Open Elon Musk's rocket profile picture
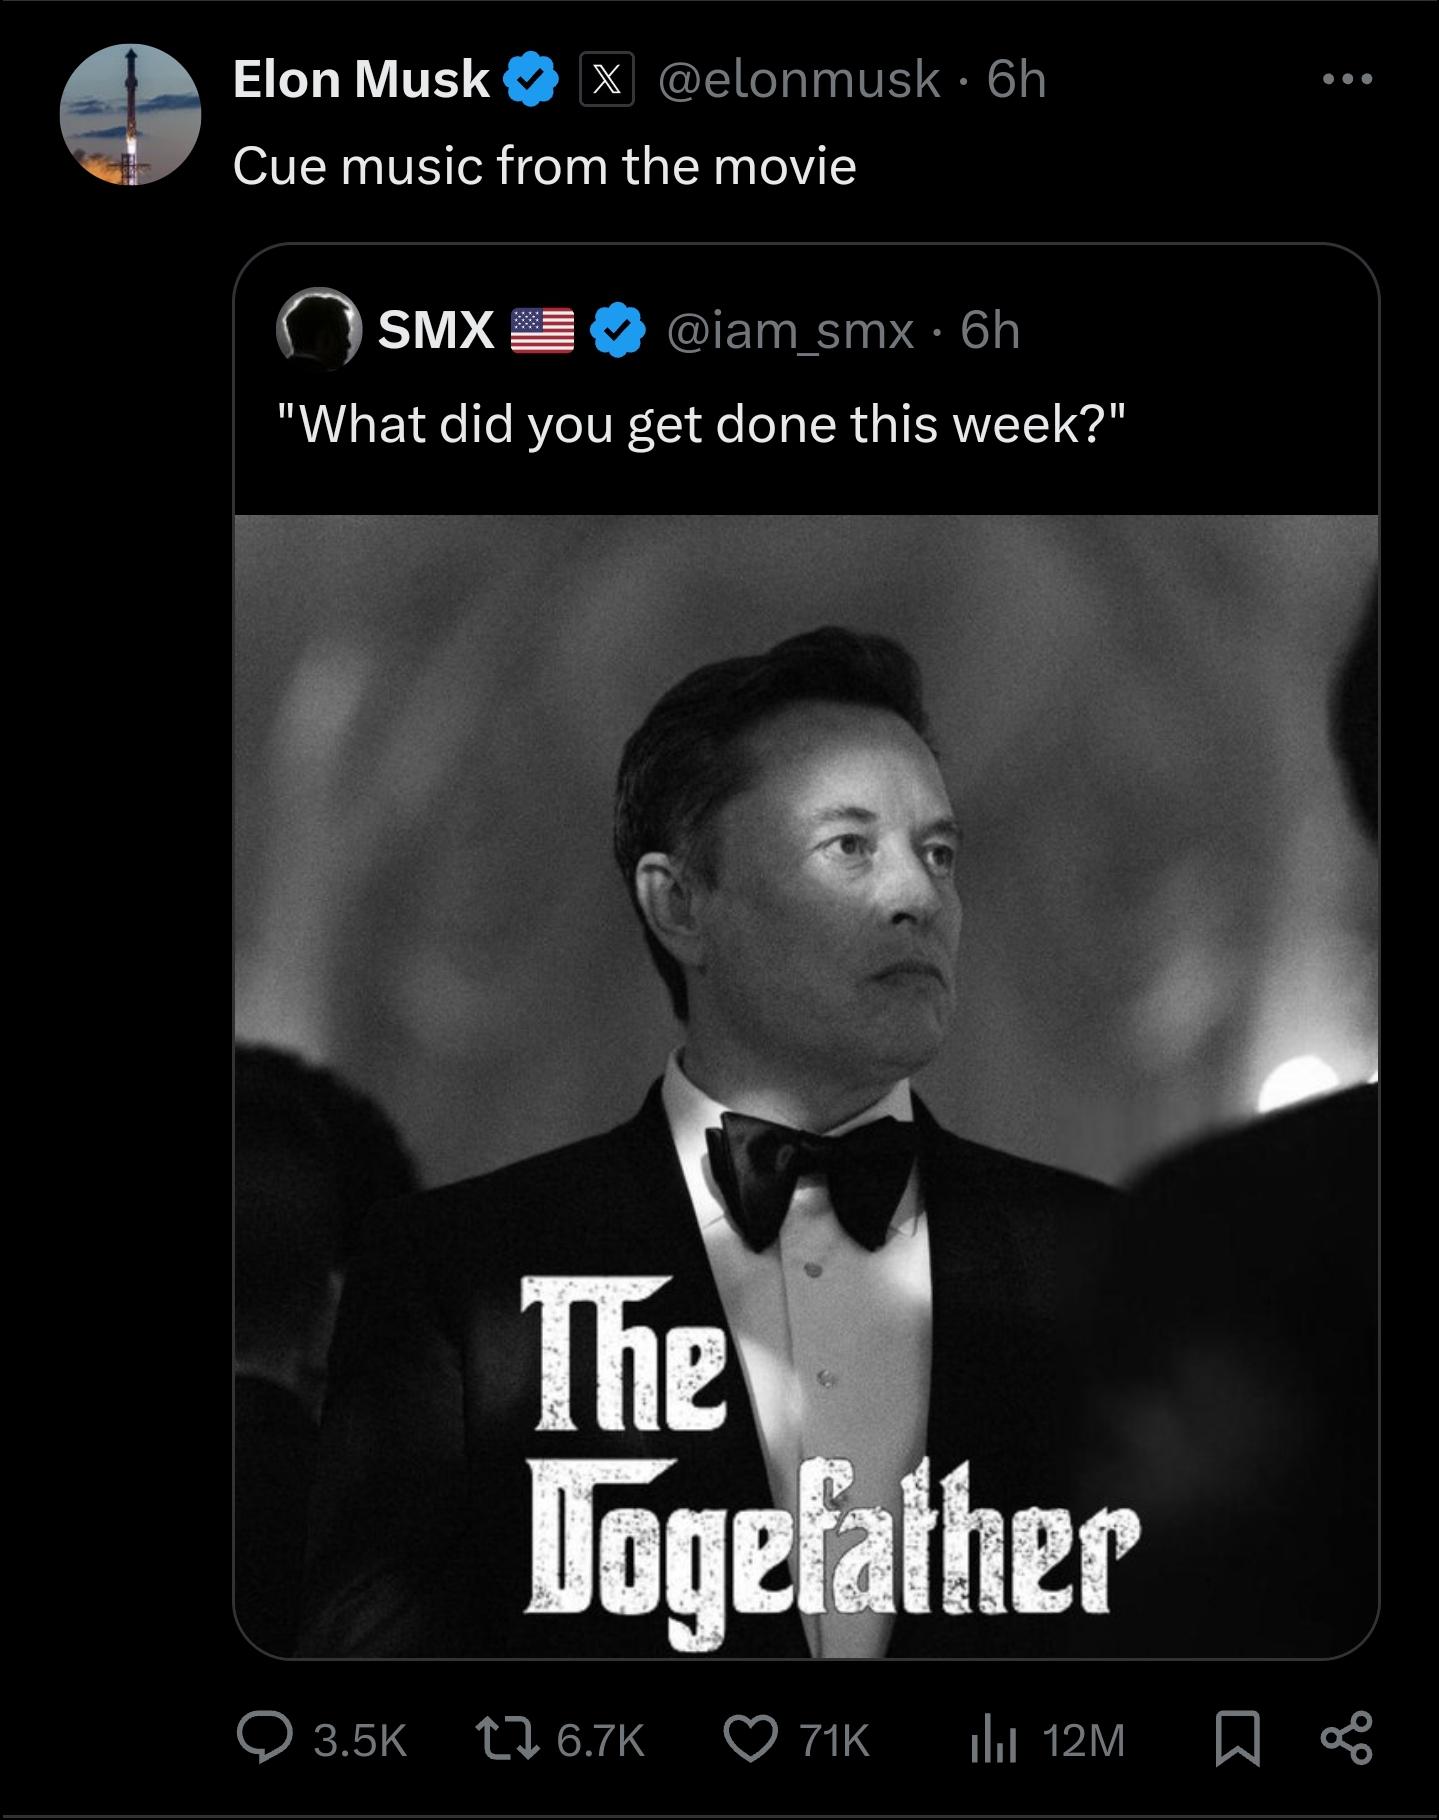Image resolution: width=1439 pixels, height=1820 pixels. click(x=131, y=115)
